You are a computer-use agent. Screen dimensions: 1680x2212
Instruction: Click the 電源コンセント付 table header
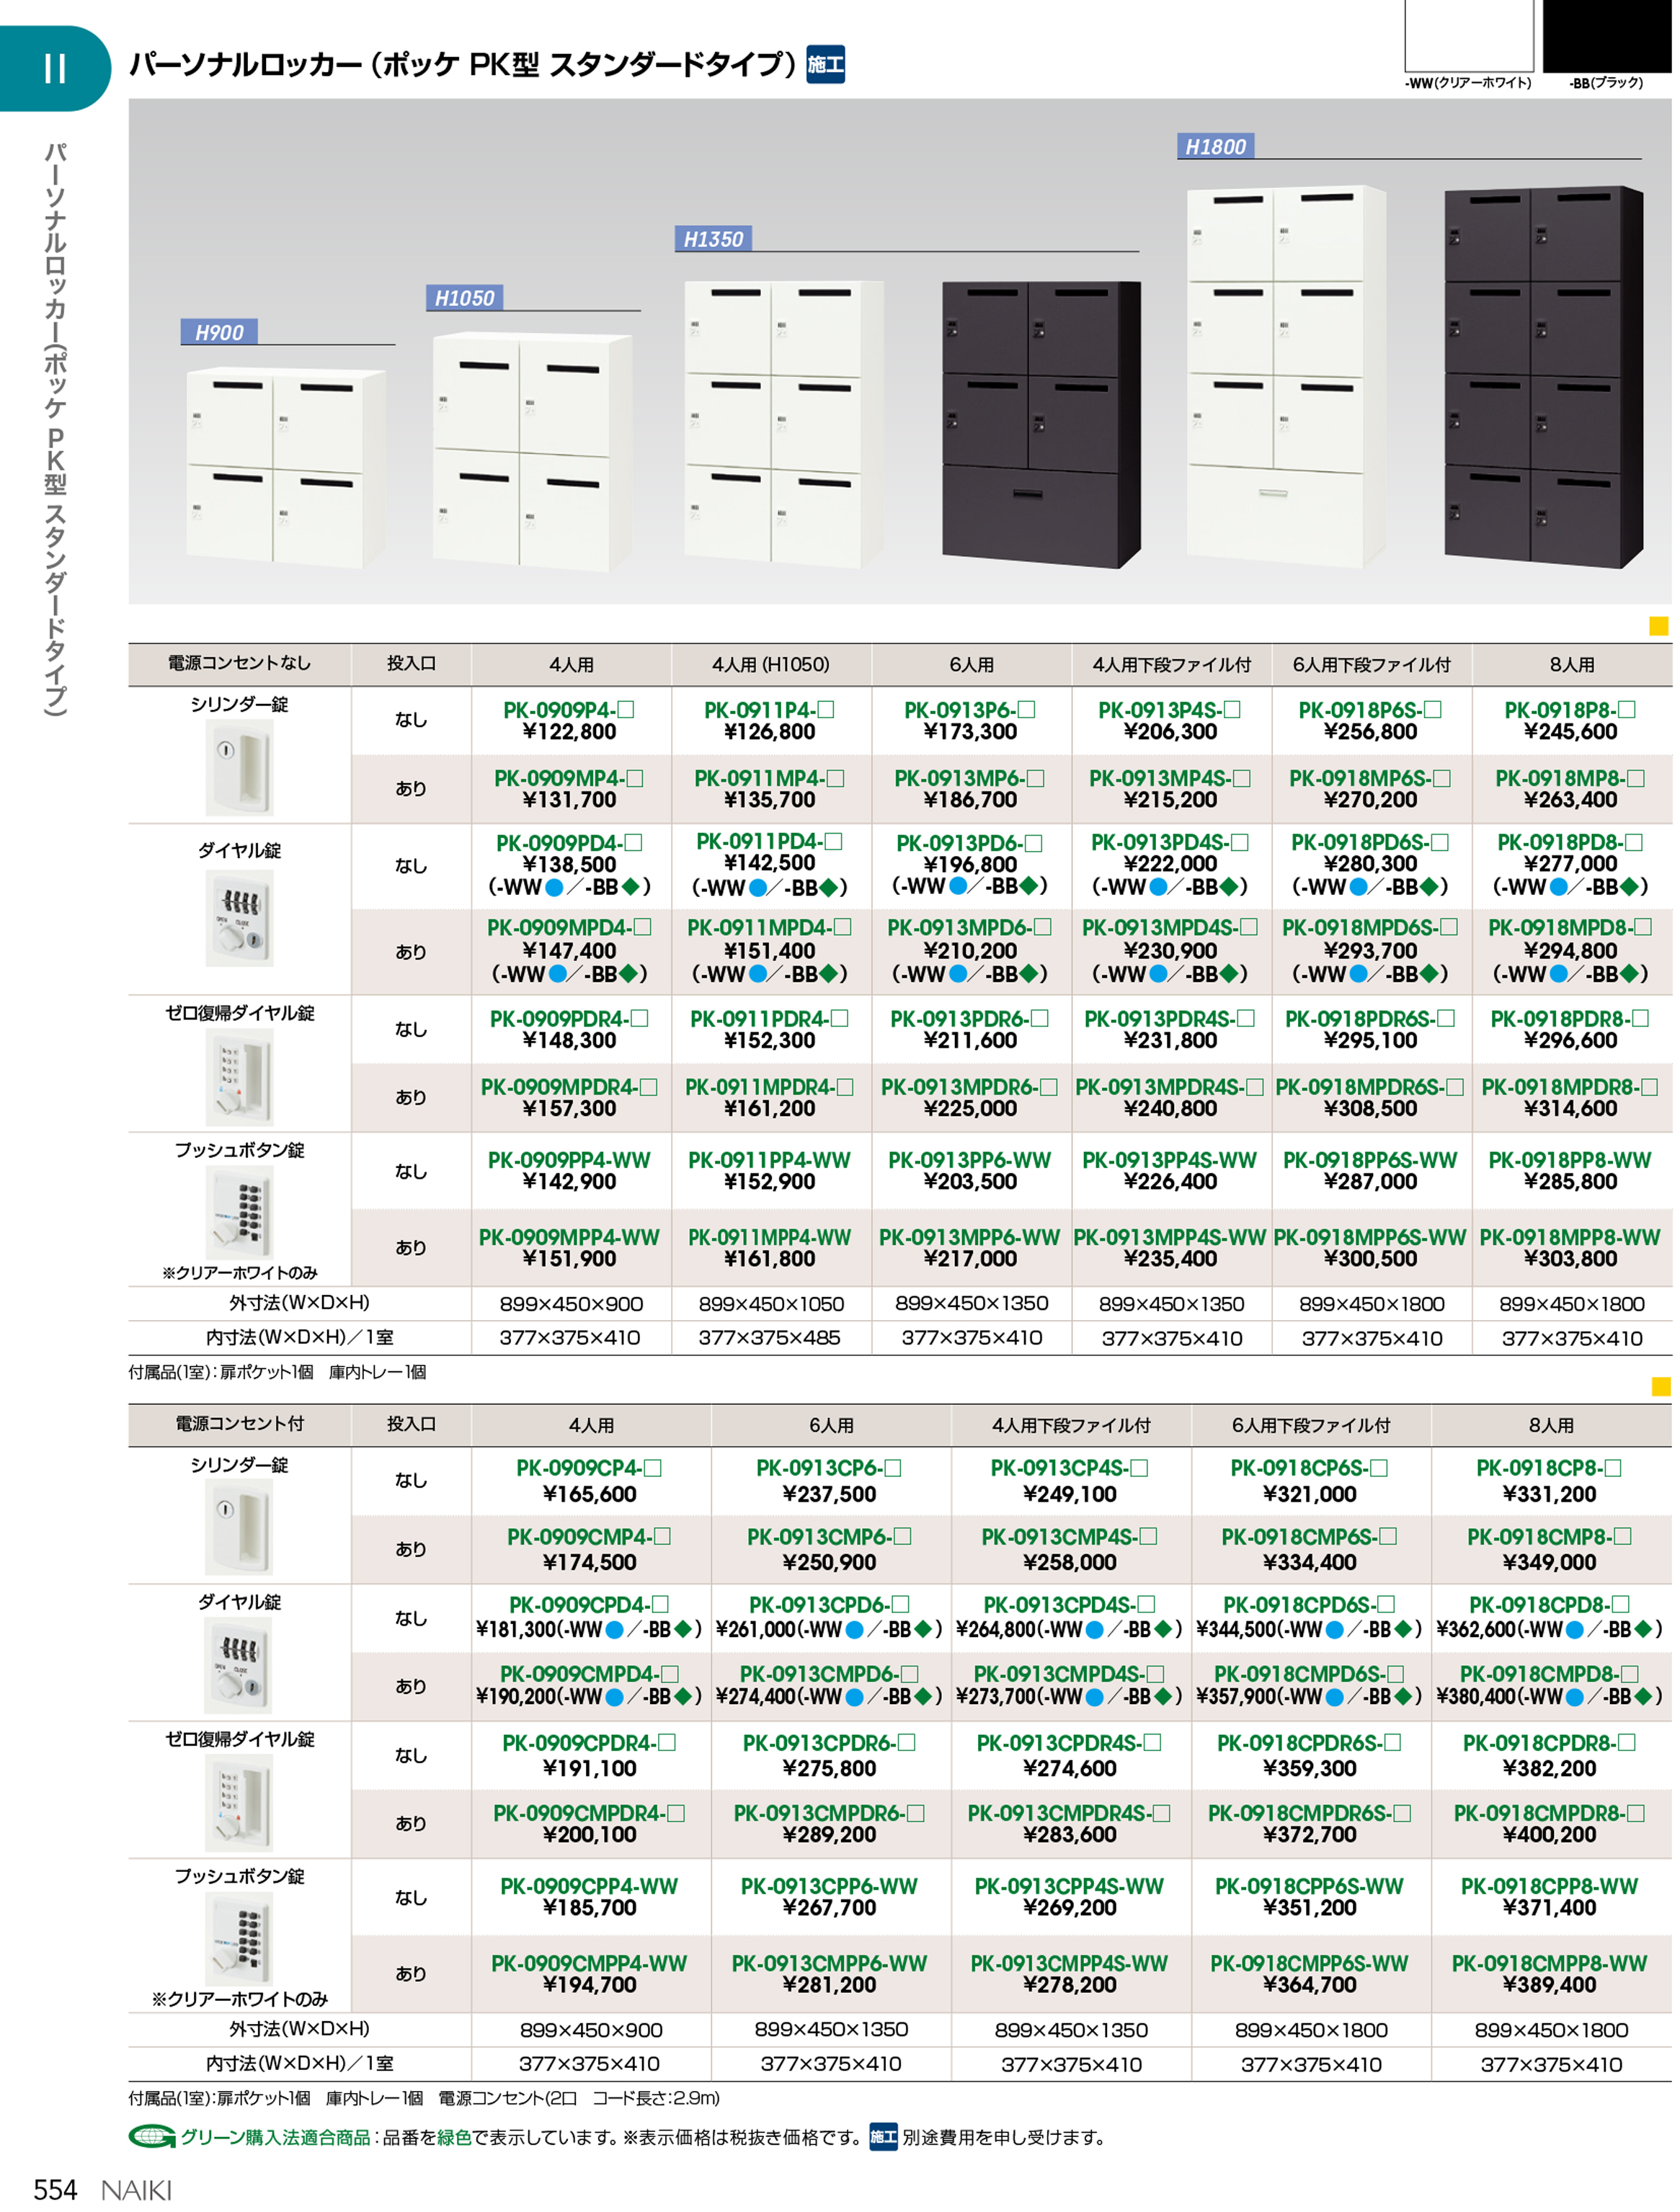239,1424
